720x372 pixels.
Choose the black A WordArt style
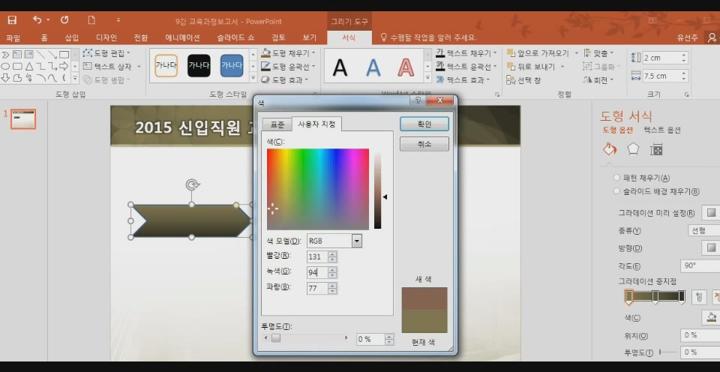click(x=340, y=68)
